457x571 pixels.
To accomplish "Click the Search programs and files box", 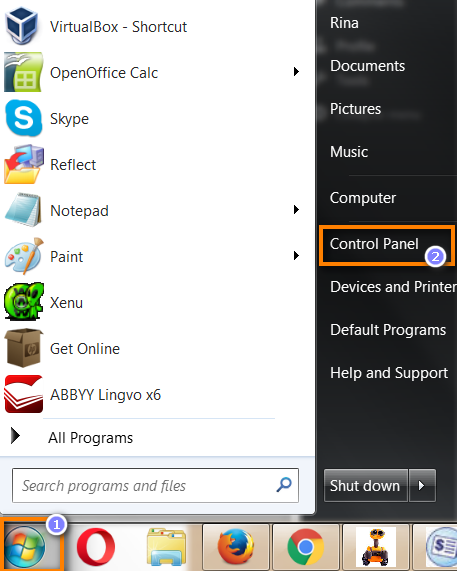I will (x=155, y=485).
